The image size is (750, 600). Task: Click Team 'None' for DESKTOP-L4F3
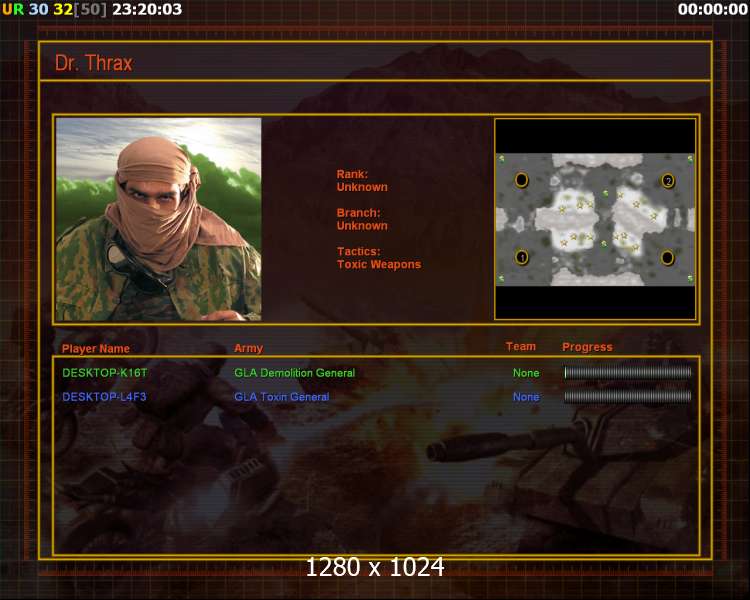coord(526,397)
